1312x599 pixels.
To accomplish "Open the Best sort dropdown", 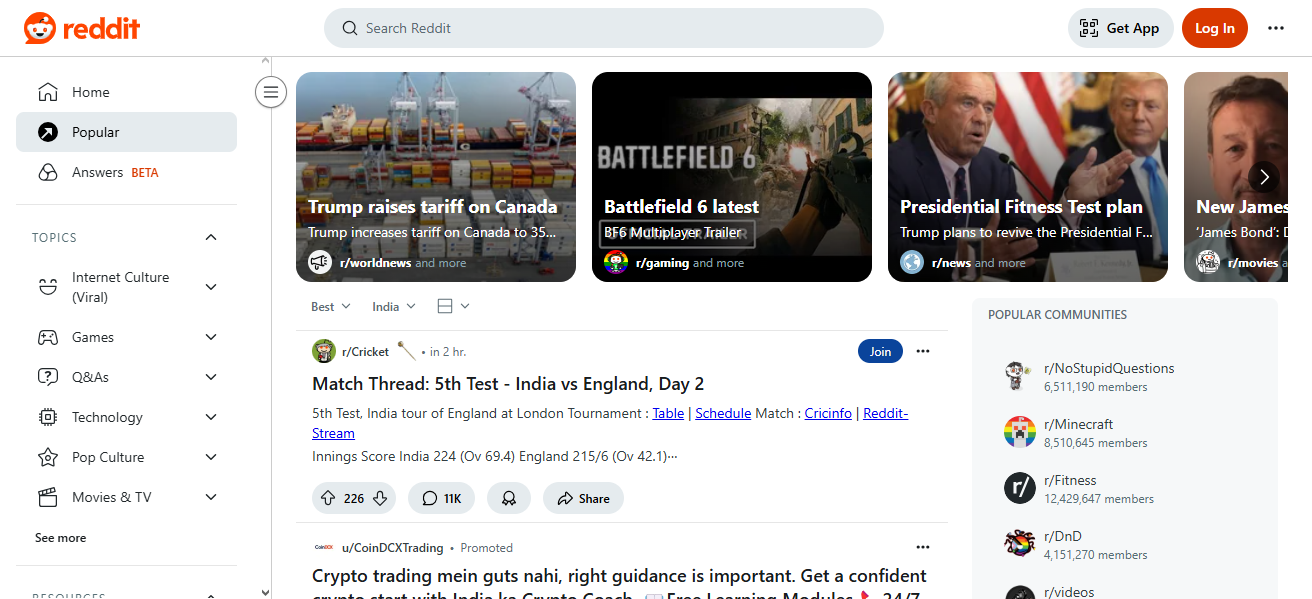I will pos(331,306).
